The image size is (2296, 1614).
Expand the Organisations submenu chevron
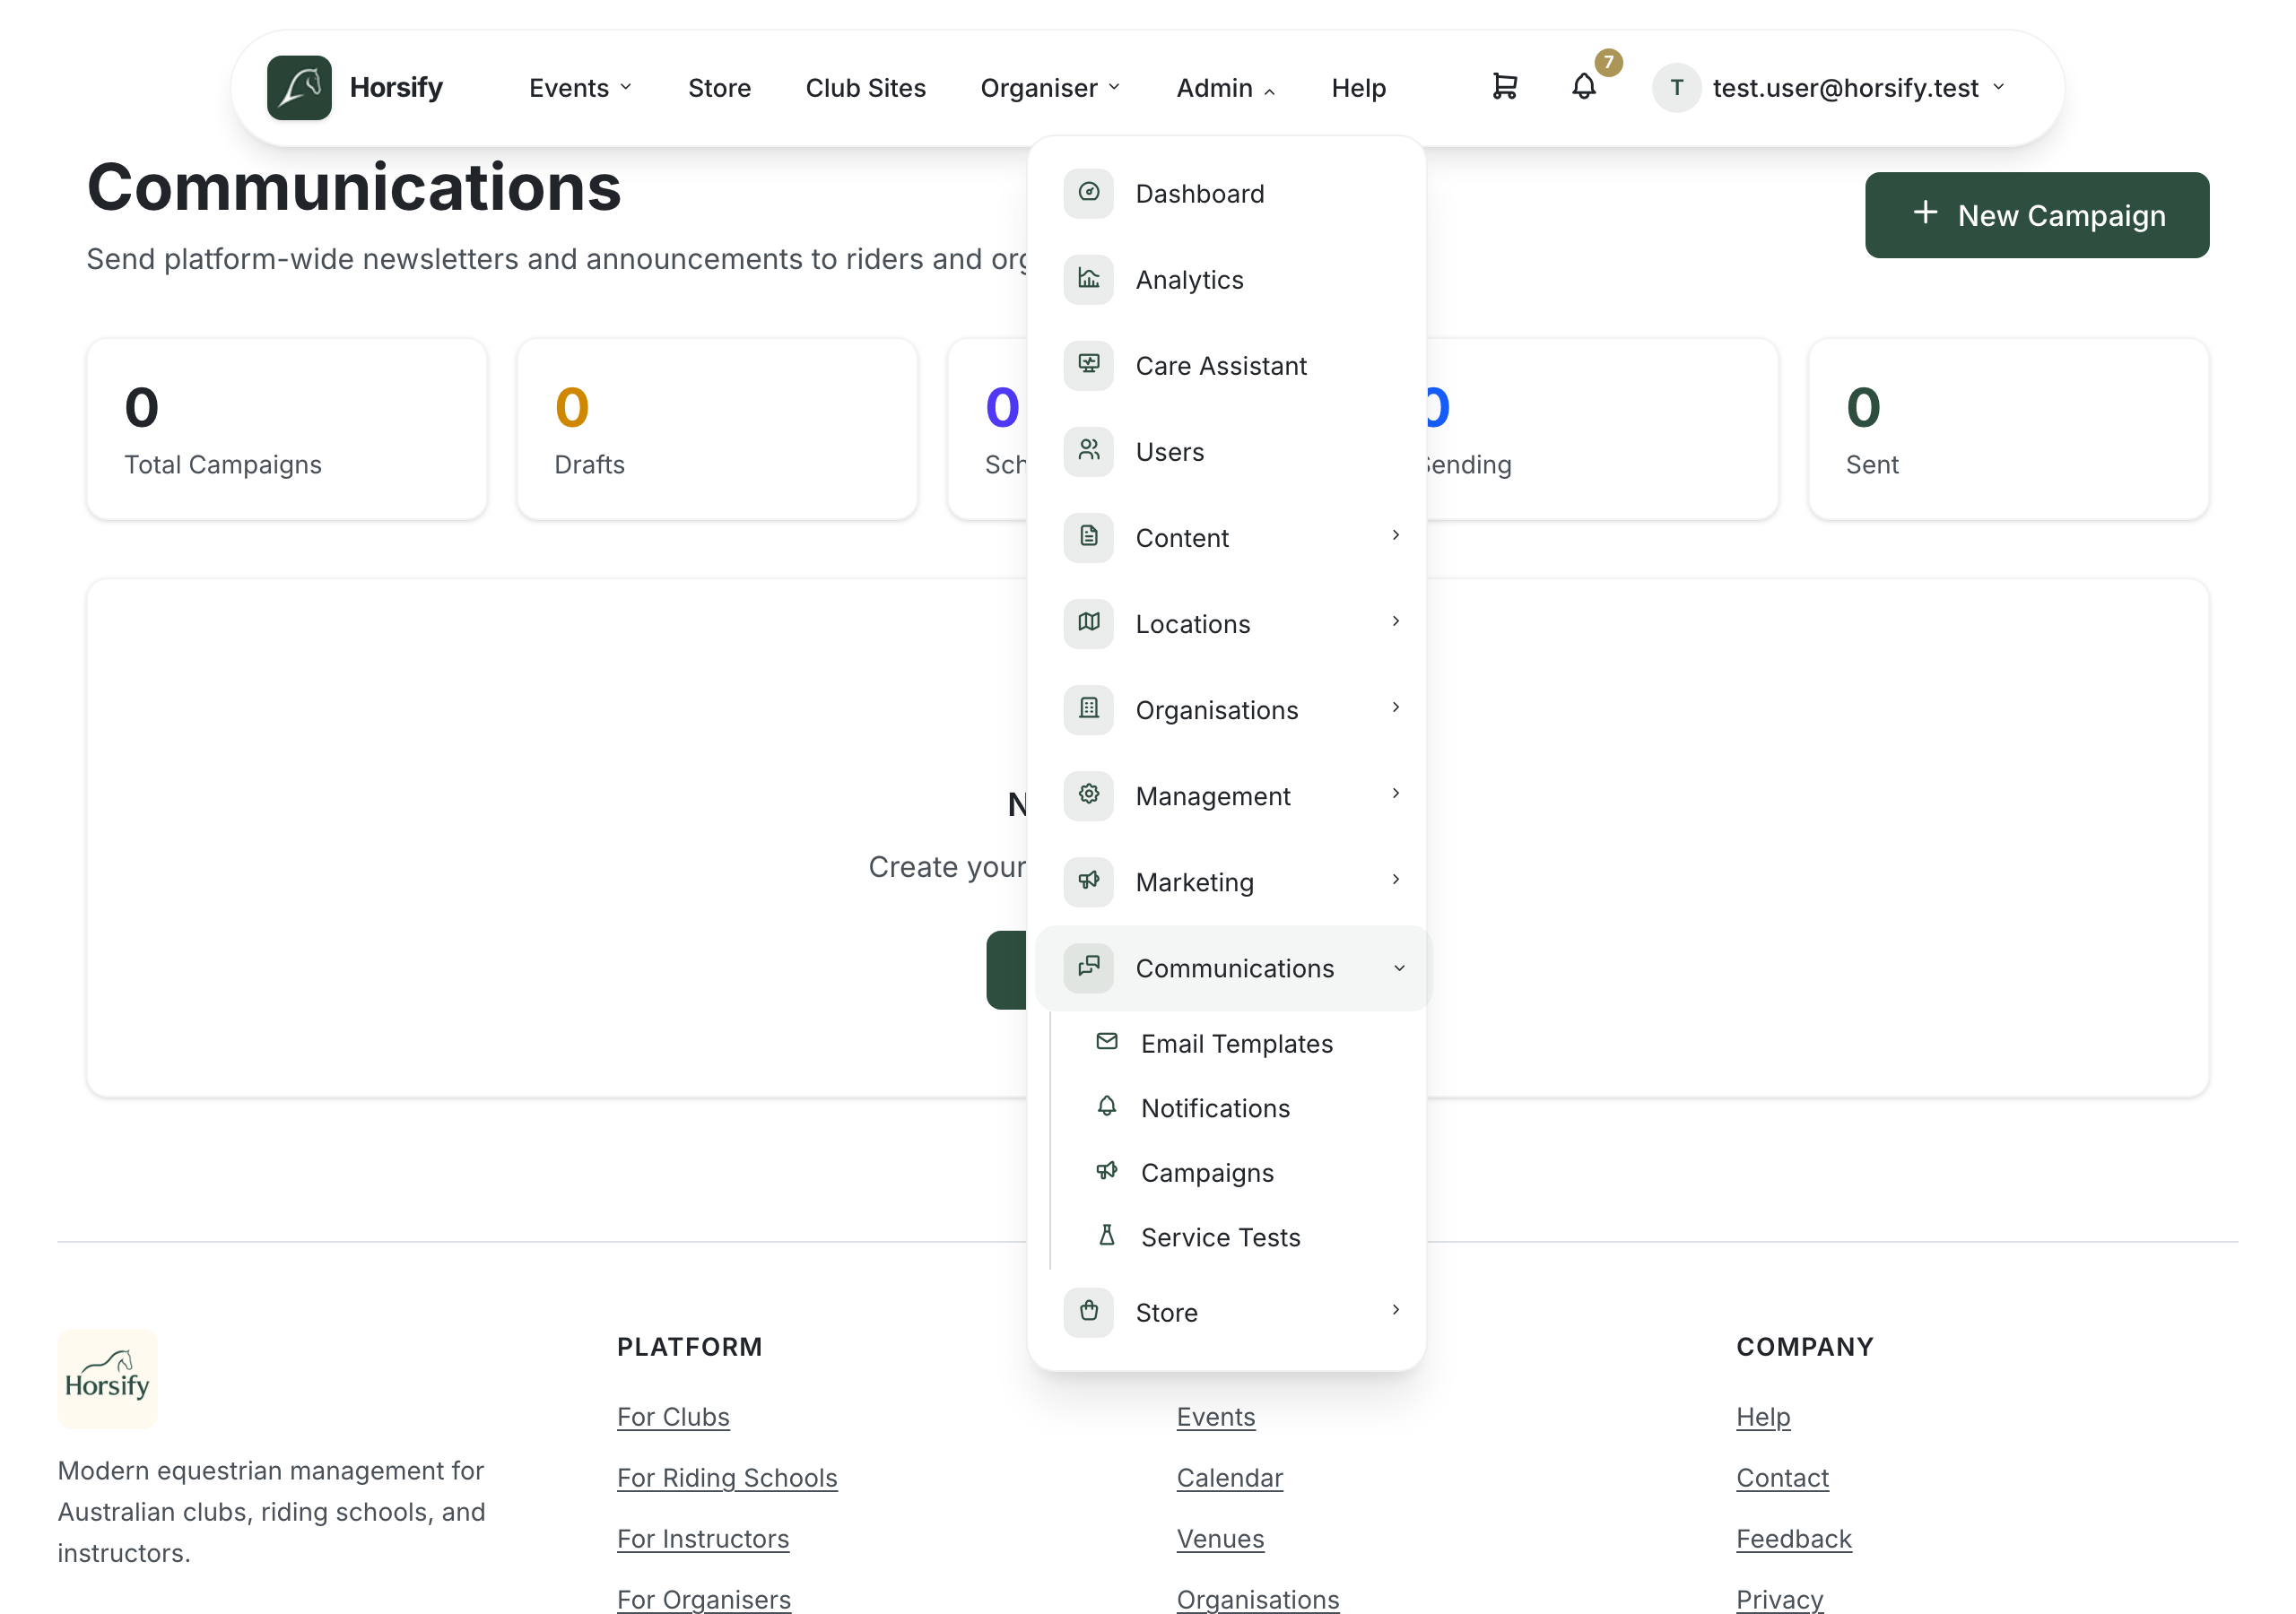coord(1396,708)
